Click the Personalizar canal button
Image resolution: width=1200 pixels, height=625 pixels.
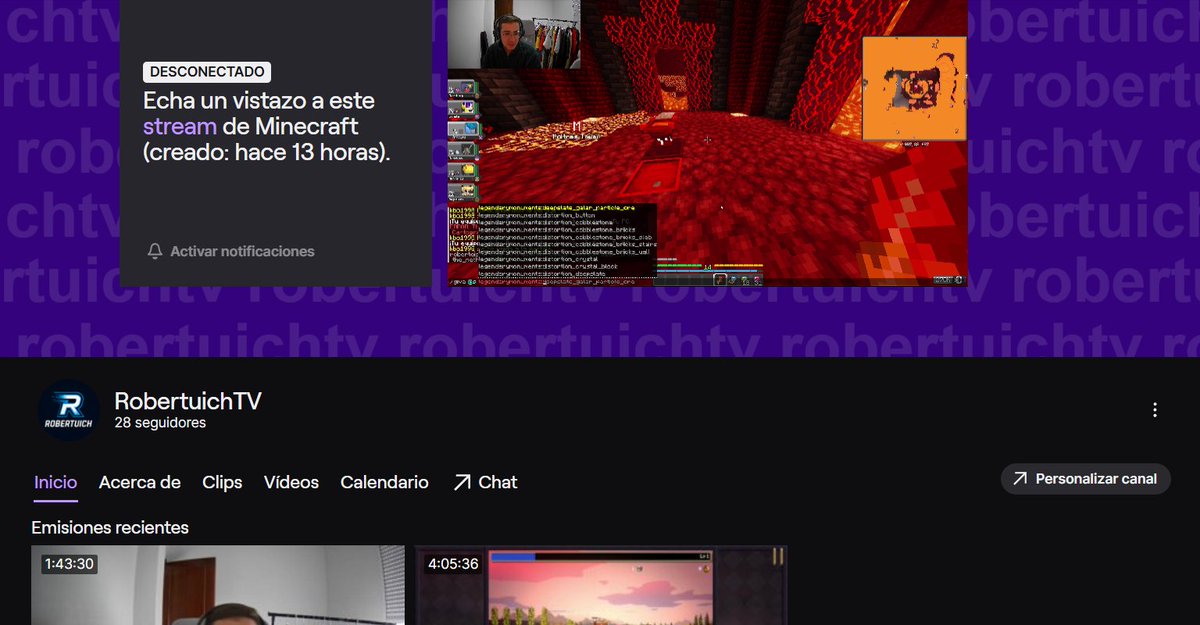tap(1086, 479)
